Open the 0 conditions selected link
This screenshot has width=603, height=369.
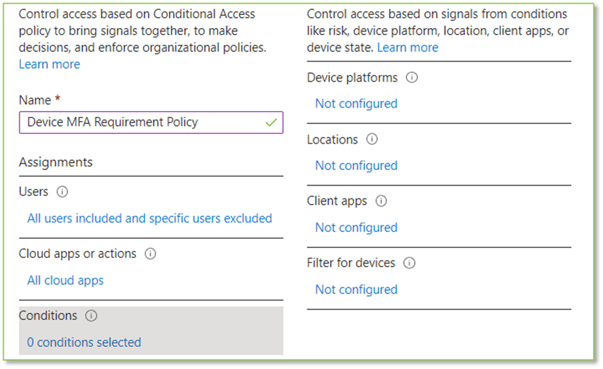point(84,342)
